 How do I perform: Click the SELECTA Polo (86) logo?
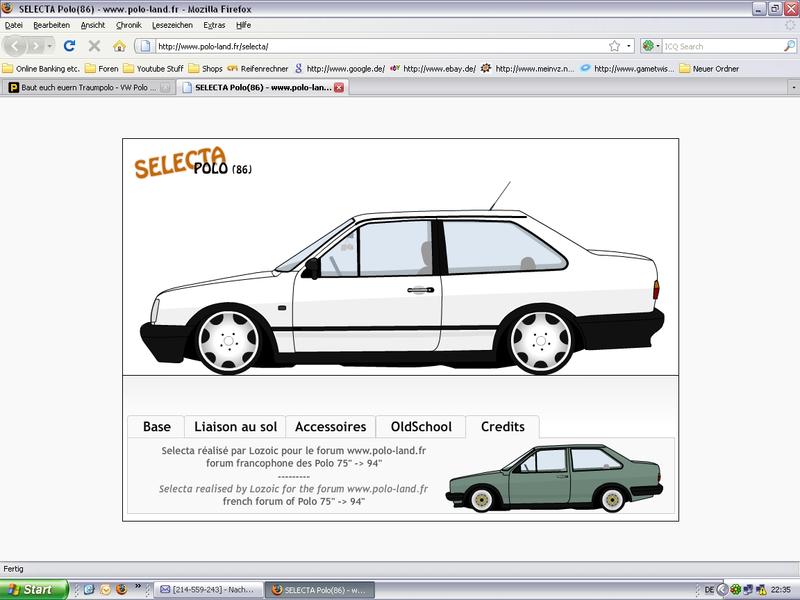[x=193, y=162]
